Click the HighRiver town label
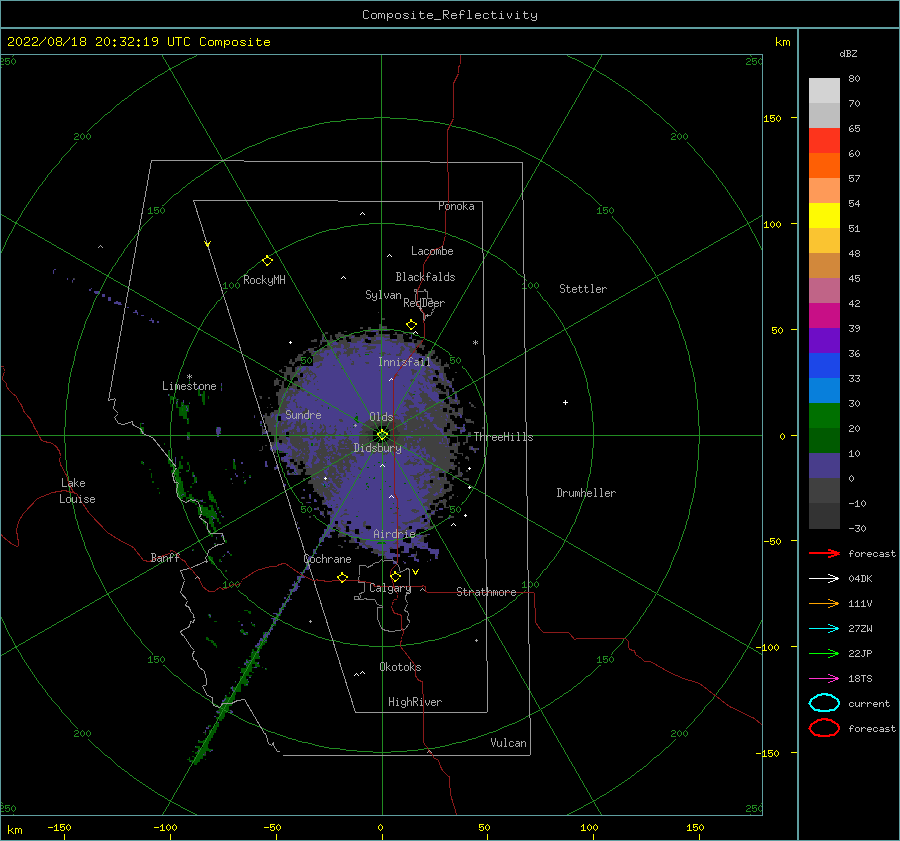This screenshot has height=841, width=900. point(415,702)
